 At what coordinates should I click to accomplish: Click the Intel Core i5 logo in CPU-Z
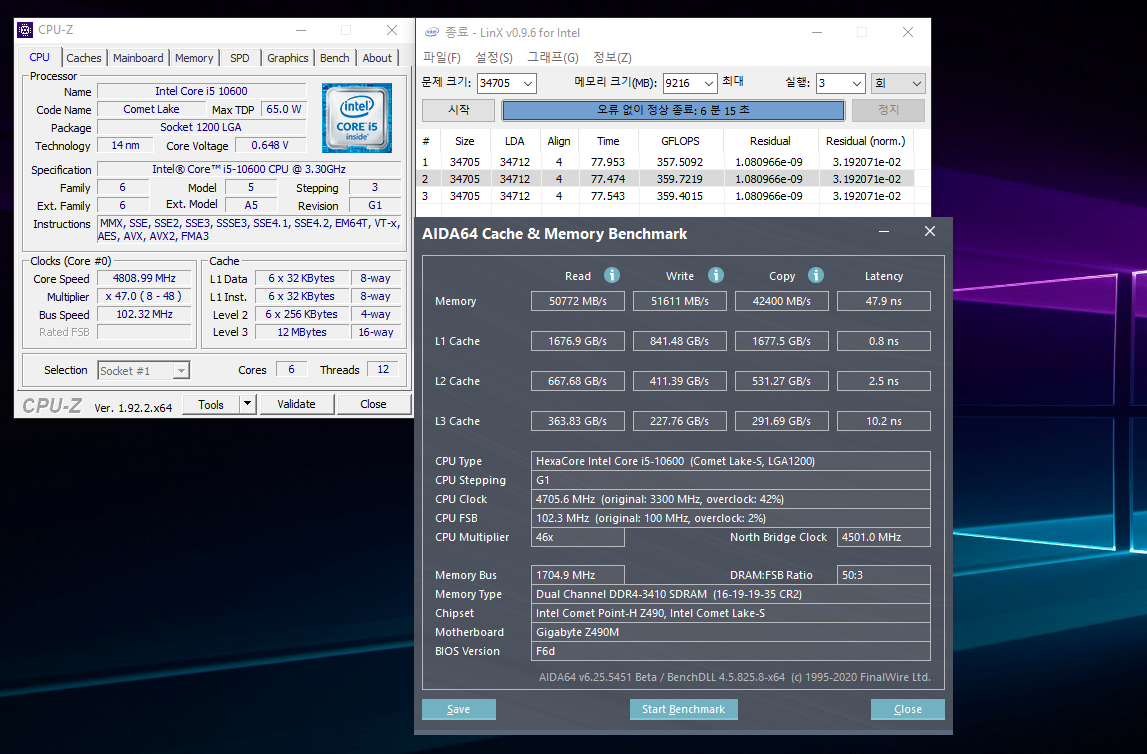(357, 118)
